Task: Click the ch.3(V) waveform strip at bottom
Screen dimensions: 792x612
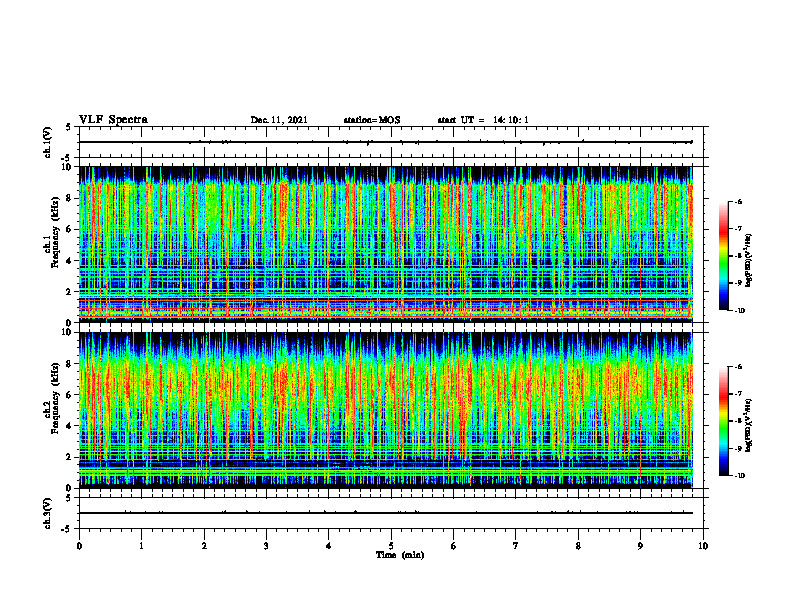Action: pyautogui.click(x=391, y=513)
